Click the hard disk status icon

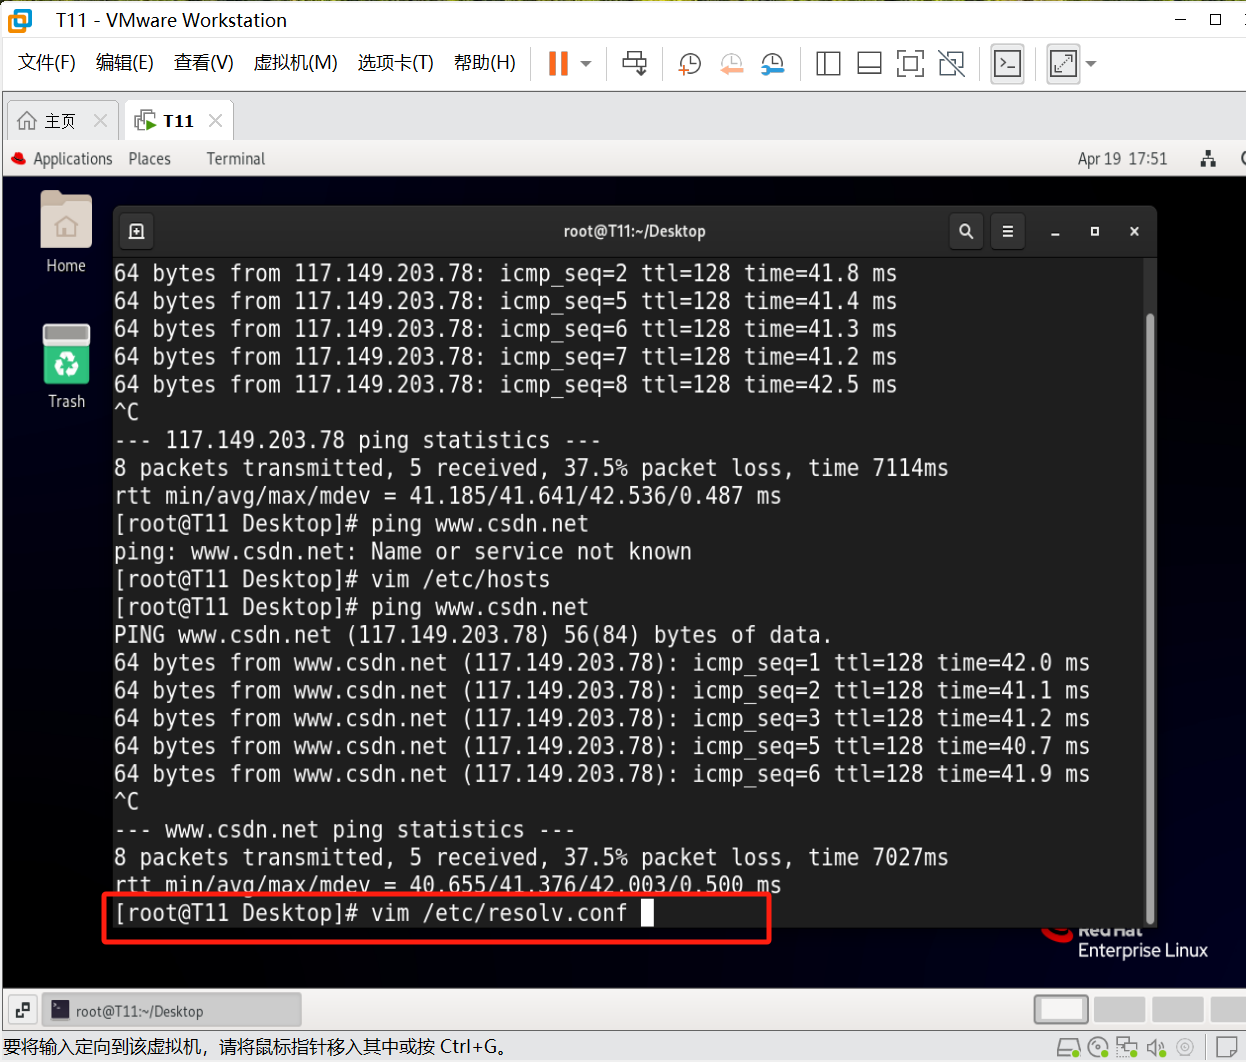pyautogui.click(x=1068, y=1048)
